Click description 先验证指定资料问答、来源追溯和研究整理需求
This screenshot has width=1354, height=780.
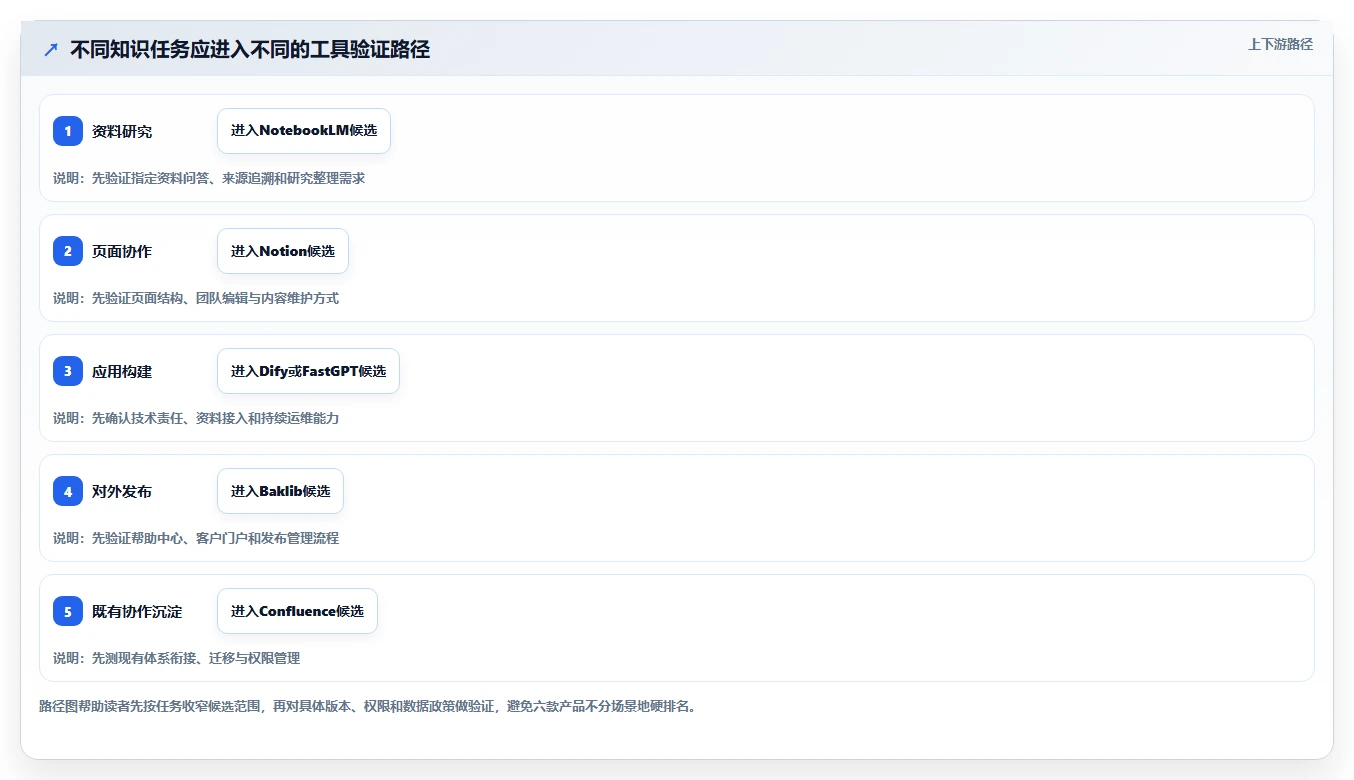(x=228, y=178)
